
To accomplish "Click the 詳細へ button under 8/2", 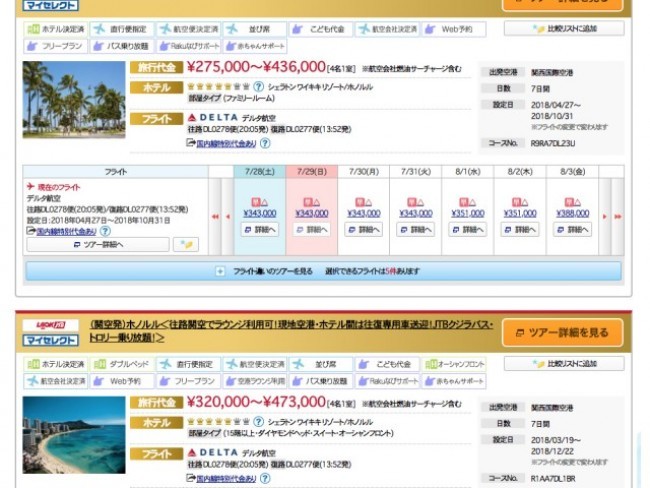I will coord(520,229).
